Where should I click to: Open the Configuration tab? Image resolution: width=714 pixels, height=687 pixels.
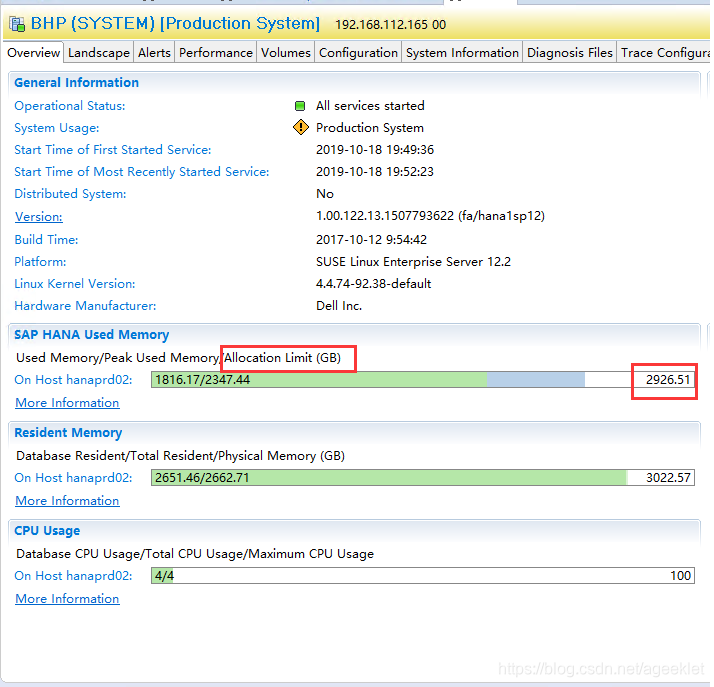358,53
